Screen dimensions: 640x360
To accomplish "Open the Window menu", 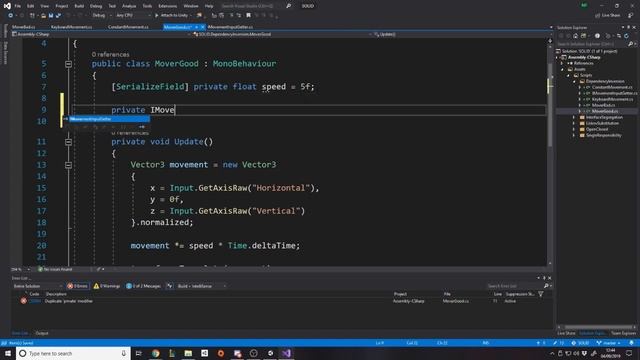I will [191, 6].
